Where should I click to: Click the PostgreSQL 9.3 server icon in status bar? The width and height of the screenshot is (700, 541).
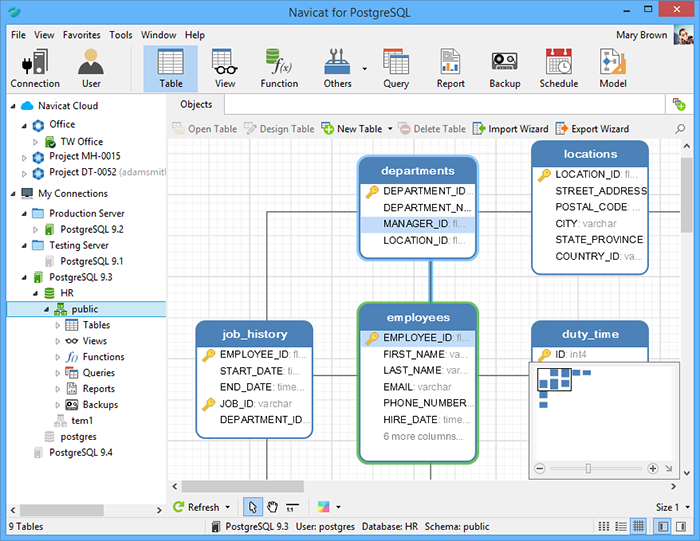(216, 527)
